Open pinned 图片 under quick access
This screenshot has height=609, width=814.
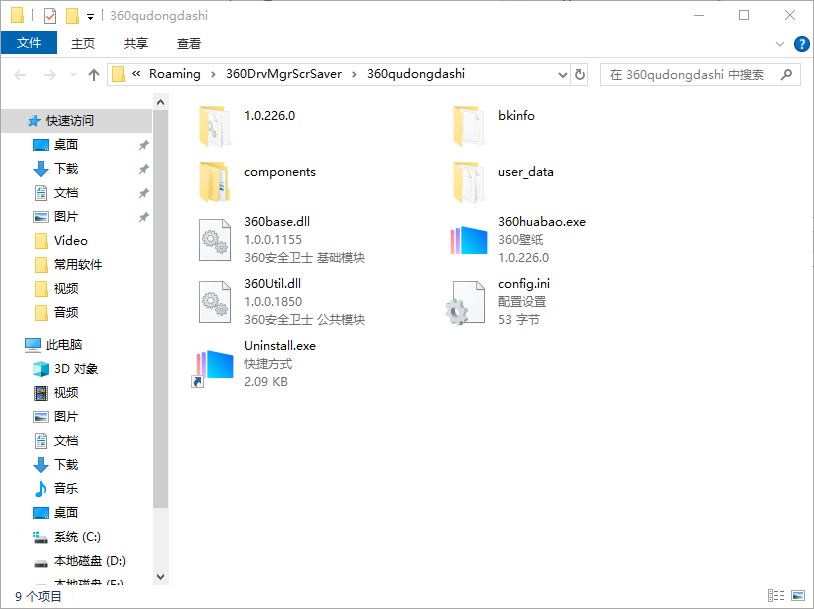[x=56, y=216]
